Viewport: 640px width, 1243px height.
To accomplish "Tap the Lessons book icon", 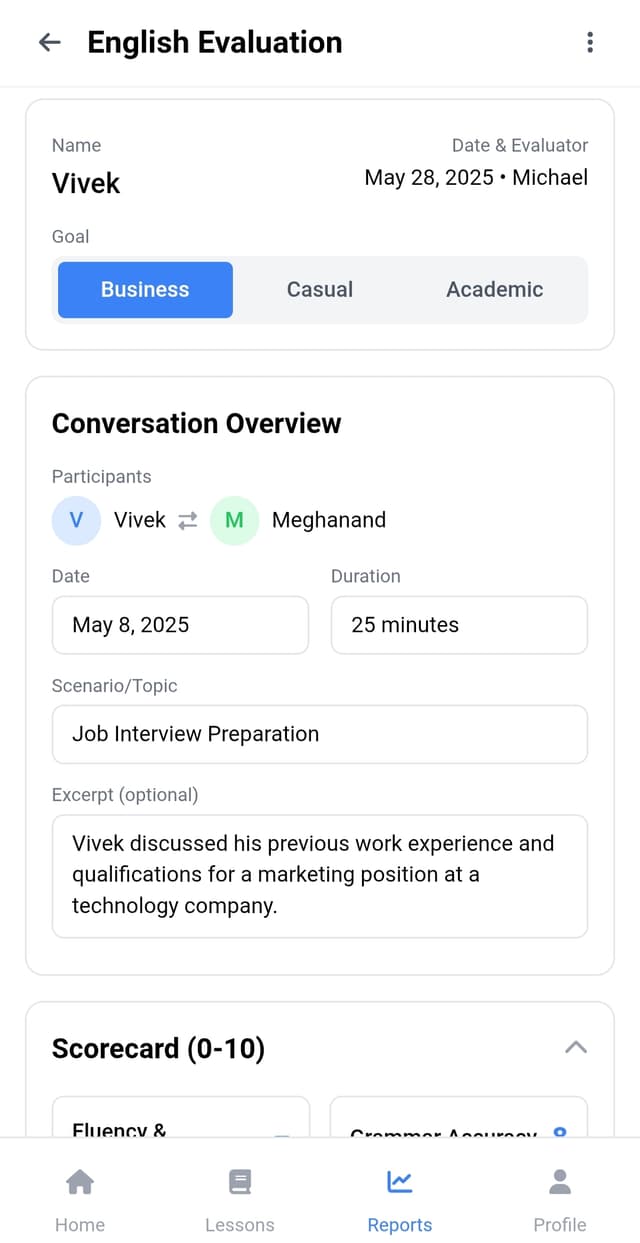I will pos(240,1182).
